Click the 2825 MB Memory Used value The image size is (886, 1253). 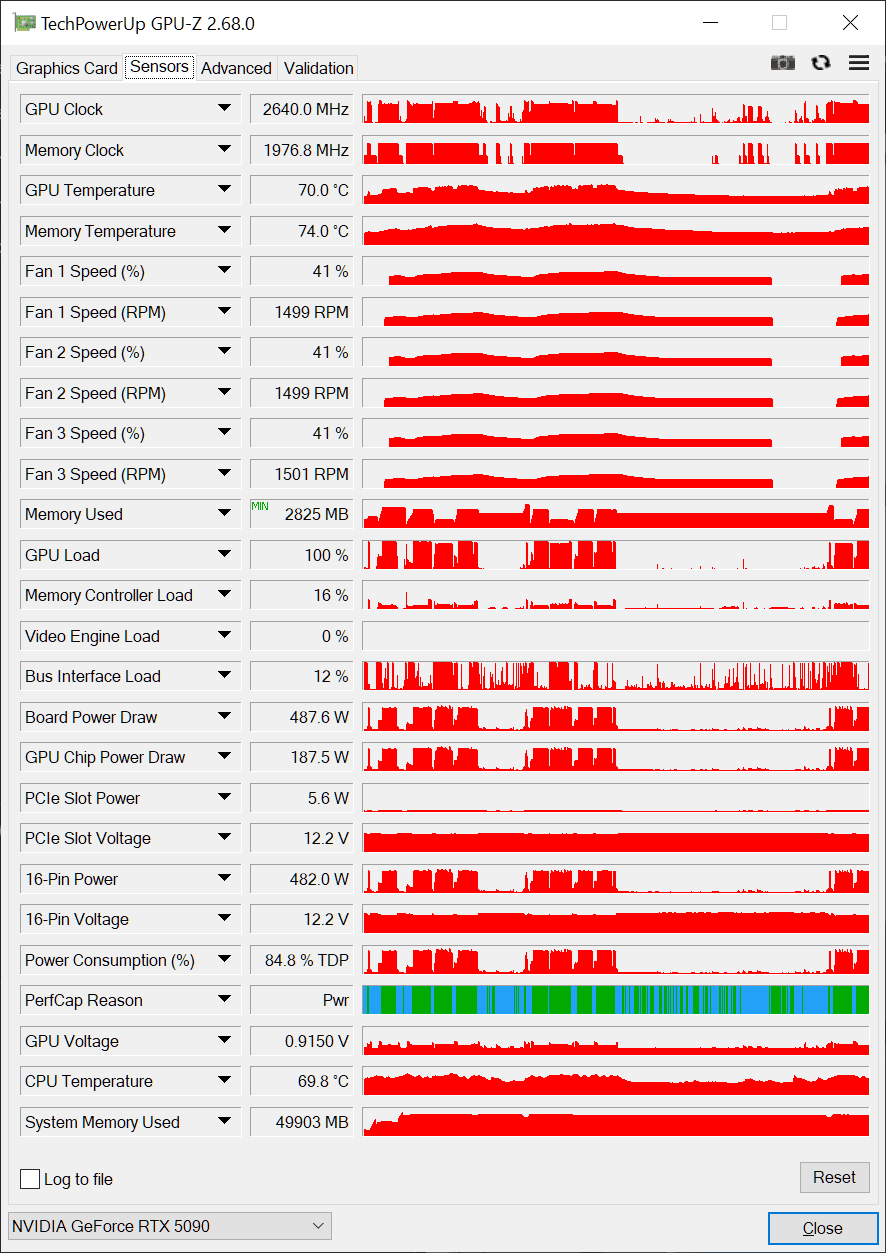click(302, 514)
